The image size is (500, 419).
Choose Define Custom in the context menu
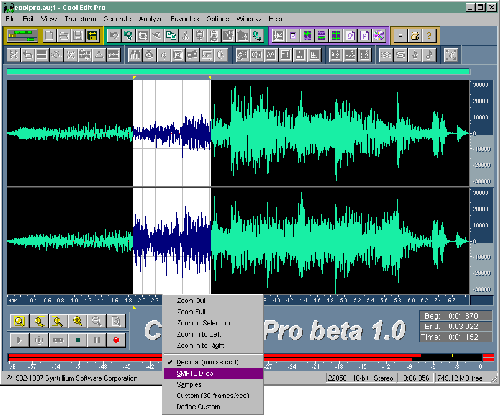(x=213, y=407)
